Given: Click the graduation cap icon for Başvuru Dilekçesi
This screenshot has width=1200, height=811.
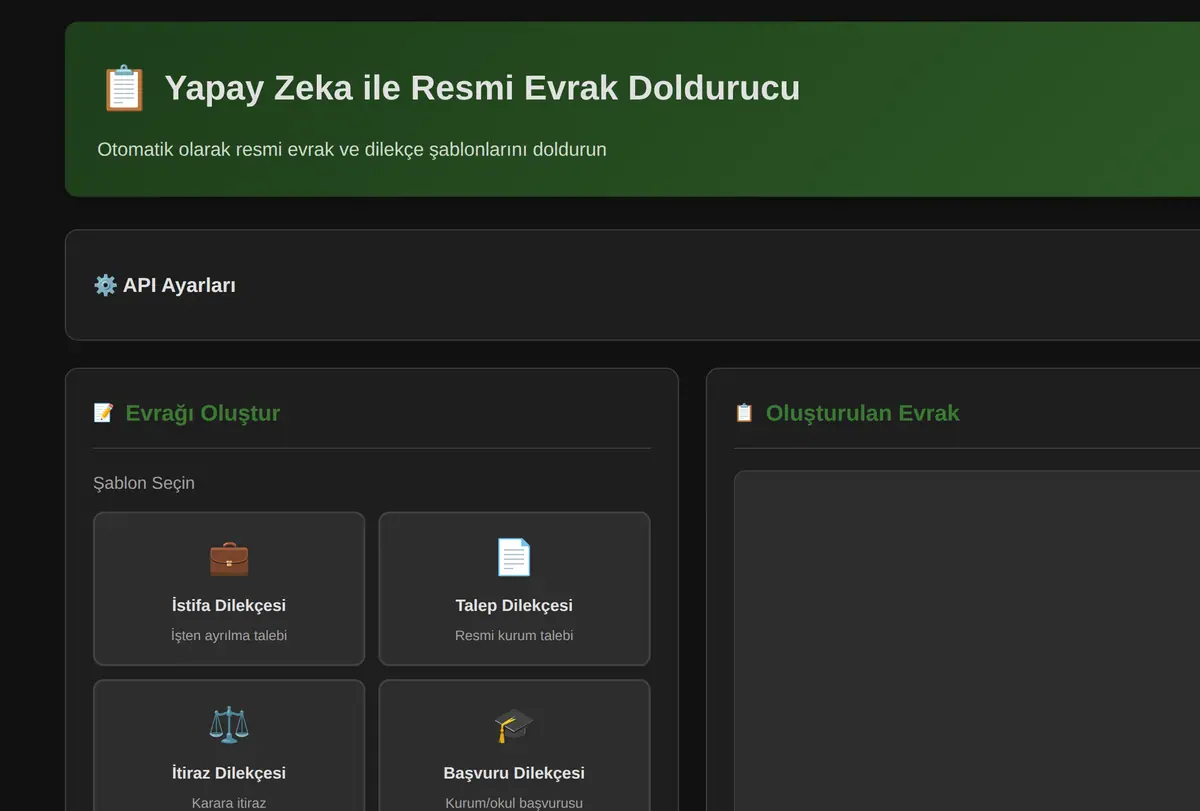Looking at the screenshot, I should pyautogui.click(x=514, y=725).
